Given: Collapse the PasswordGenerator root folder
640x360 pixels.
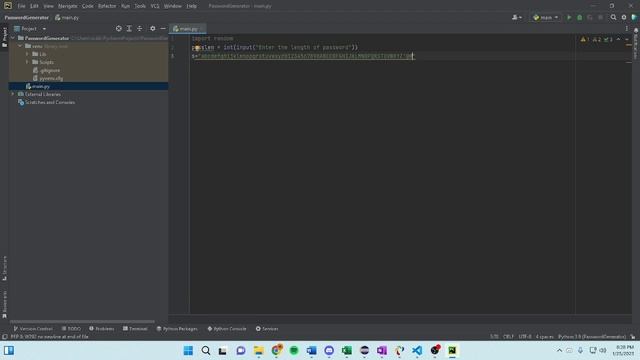Looking at the screenshot, I should [x=13, y=38].
